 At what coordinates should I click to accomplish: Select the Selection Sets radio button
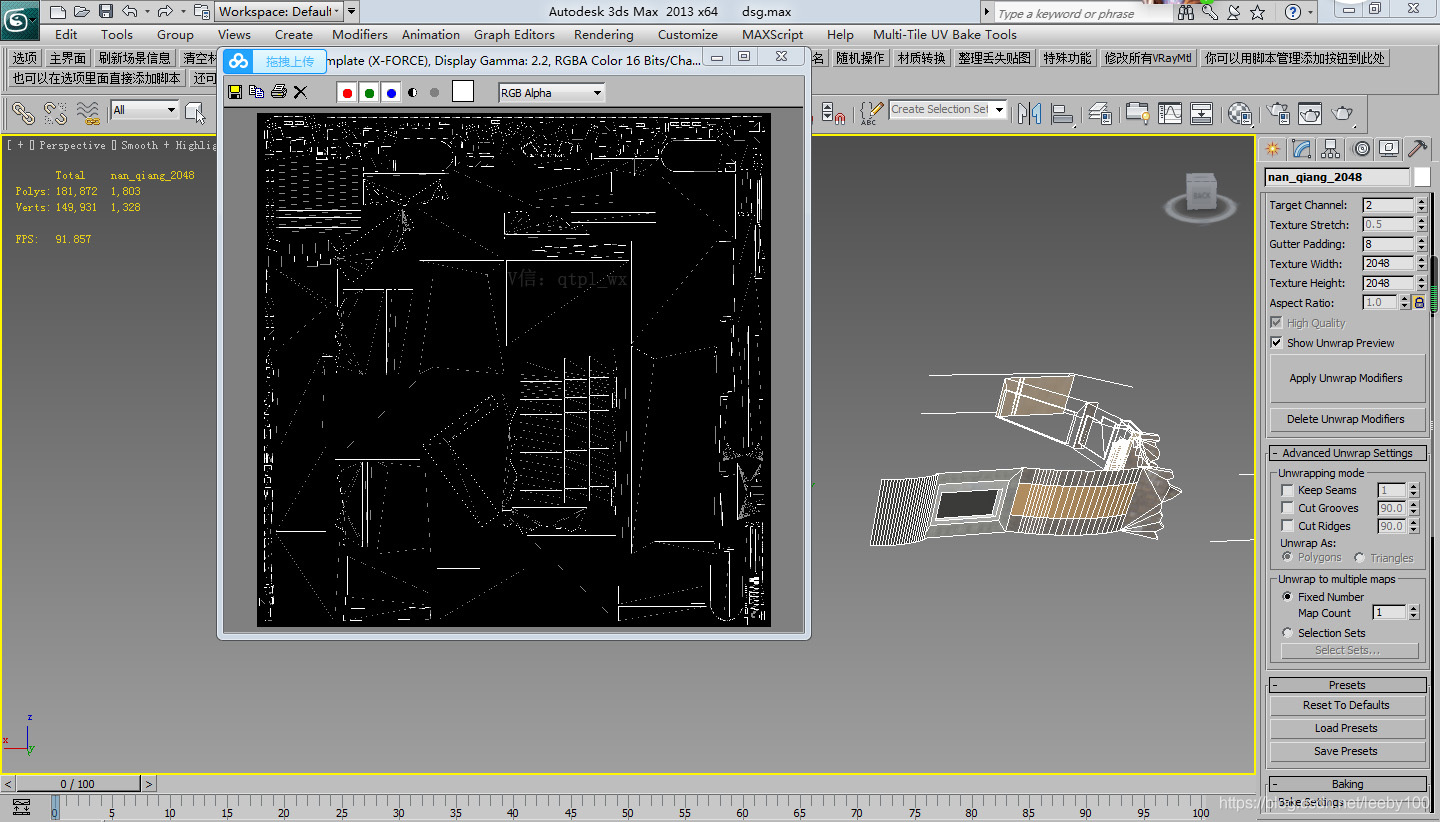[1287, 633]
